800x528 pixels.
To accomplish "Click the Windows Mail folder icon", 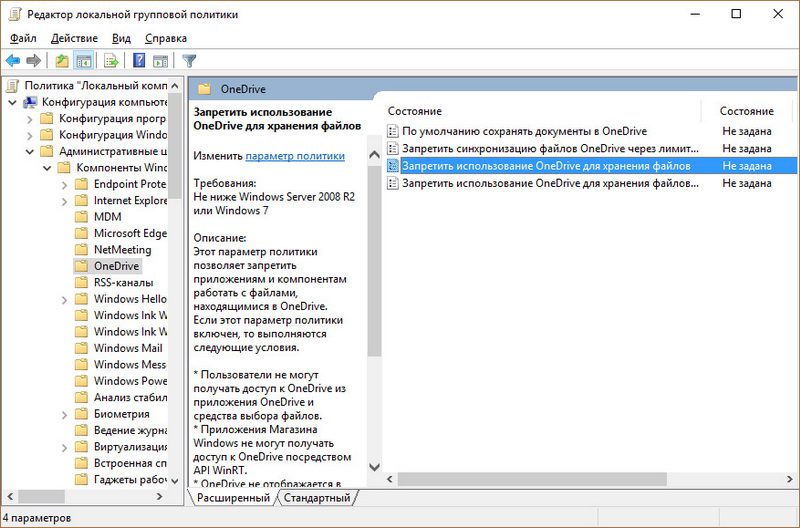I will [82, 348].
